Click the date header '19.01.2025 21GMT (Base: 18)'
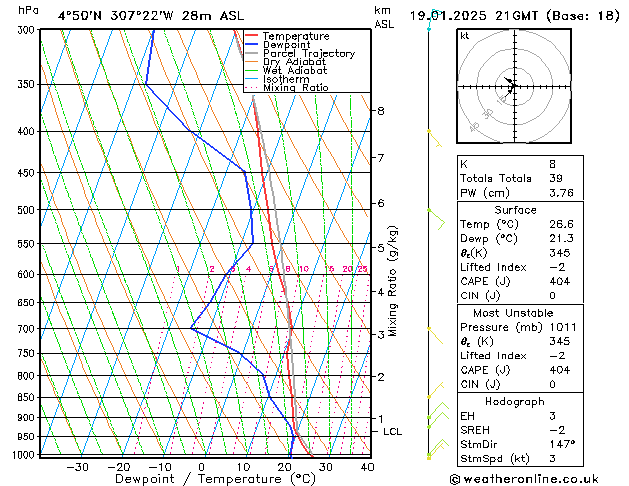 coord(515,16)
